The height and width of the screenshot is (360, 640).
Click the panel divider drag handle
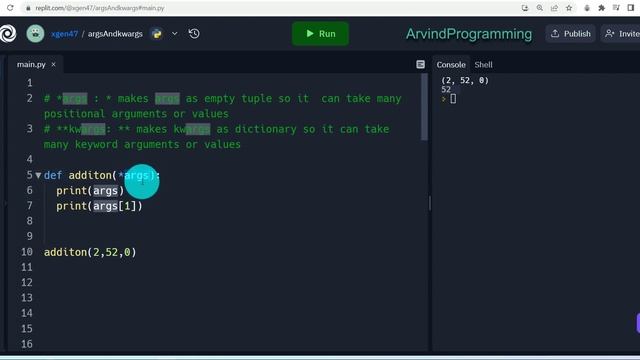click(430, 203)
